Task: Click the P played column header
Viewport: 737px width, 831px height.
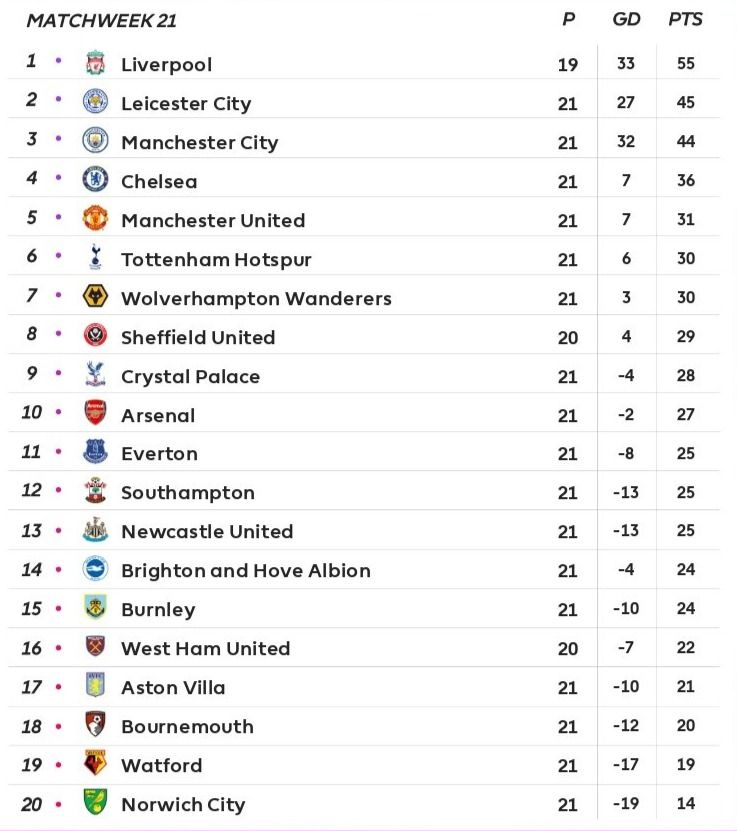Action: tap(569, 19)
